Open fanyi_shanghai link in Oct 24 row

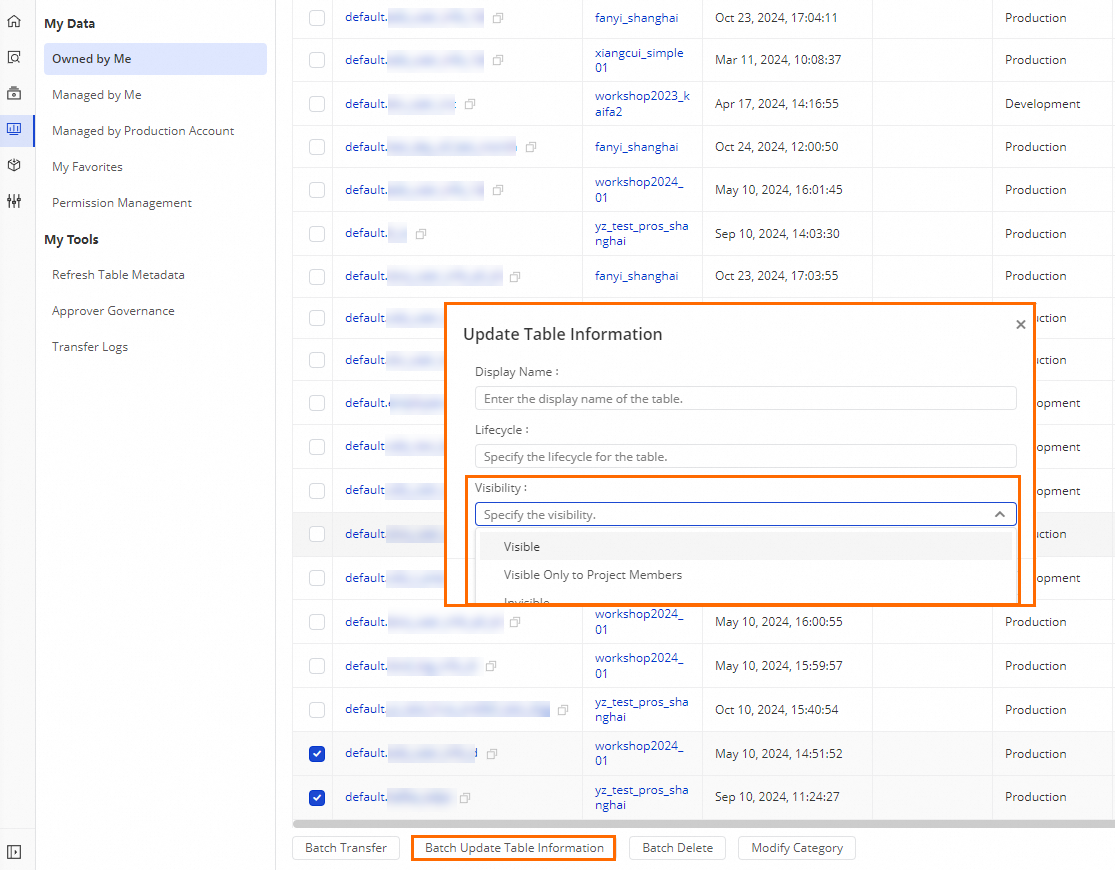636,147
